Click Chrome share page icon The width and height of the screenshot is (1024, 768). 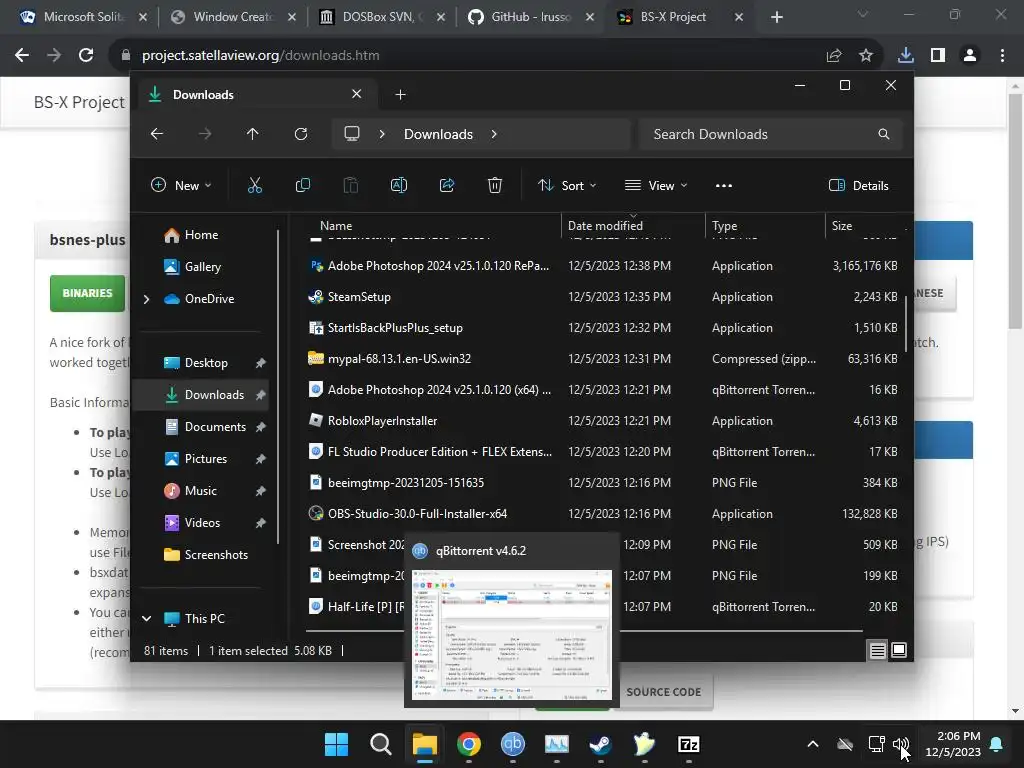pyautogui.click(x=834, y=56)
